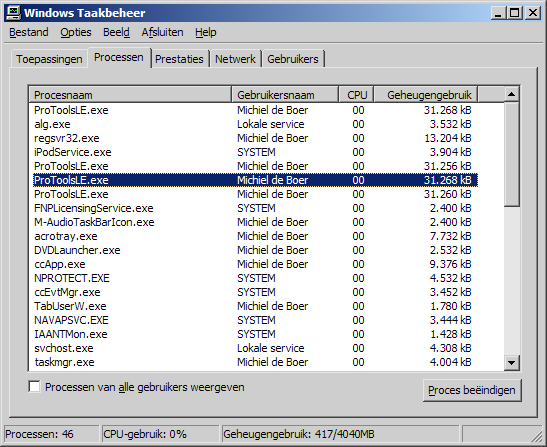Open the Bestand menu
Viewport: 547px width, 447px height.
(x=29, y=32)
